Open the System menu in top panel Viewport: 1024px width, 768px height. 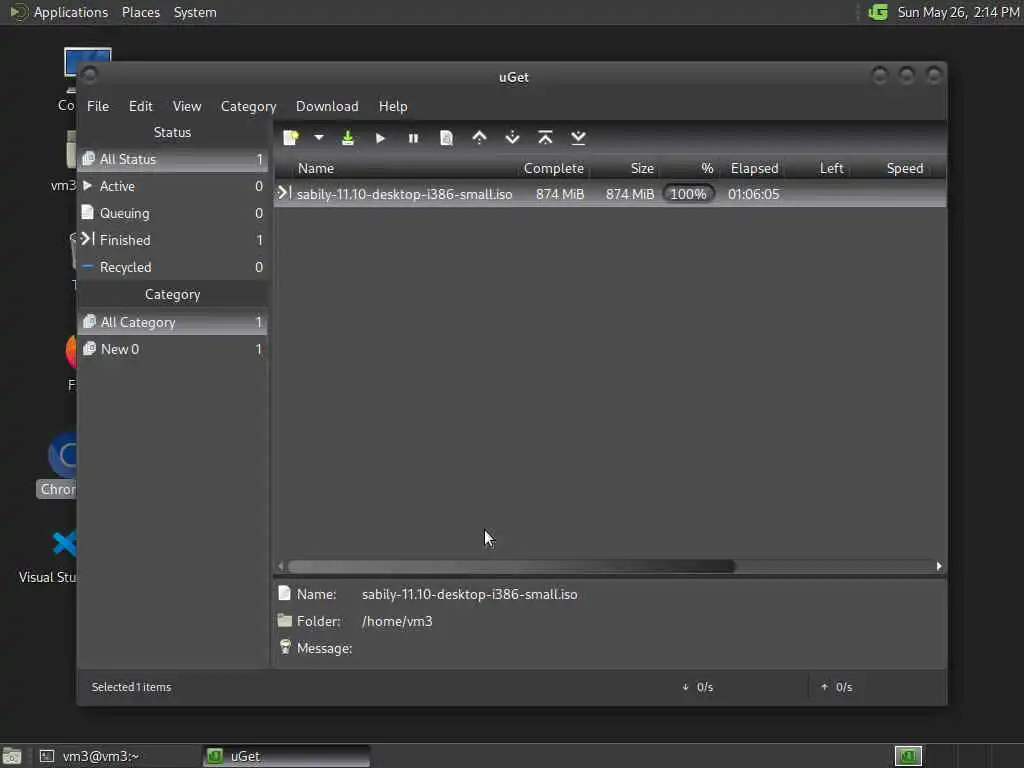(x=195, y=12)
